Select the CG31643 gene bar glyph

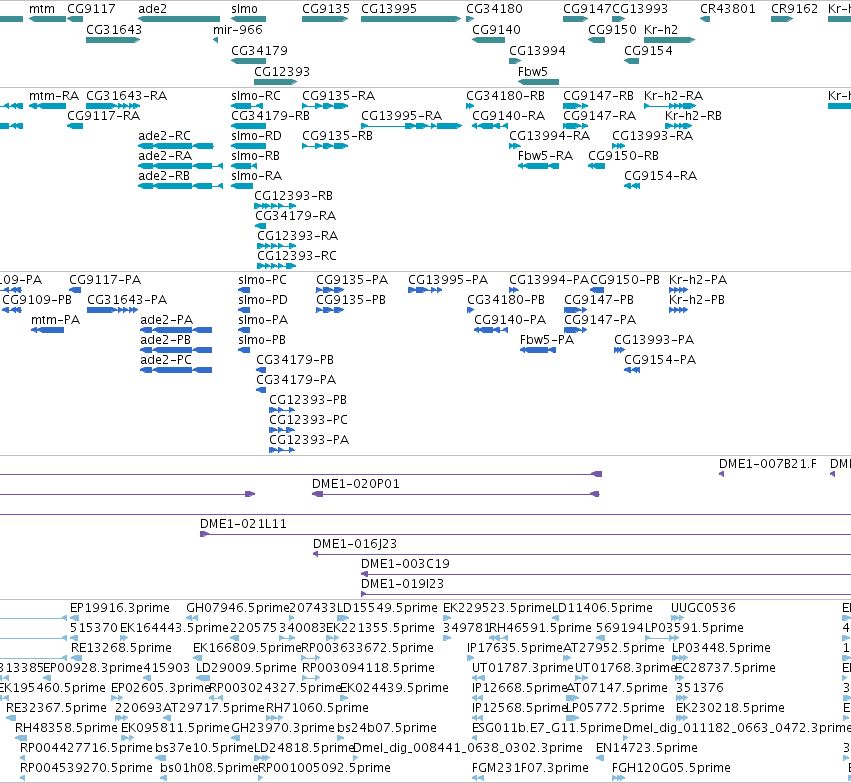tap(113, 40)
